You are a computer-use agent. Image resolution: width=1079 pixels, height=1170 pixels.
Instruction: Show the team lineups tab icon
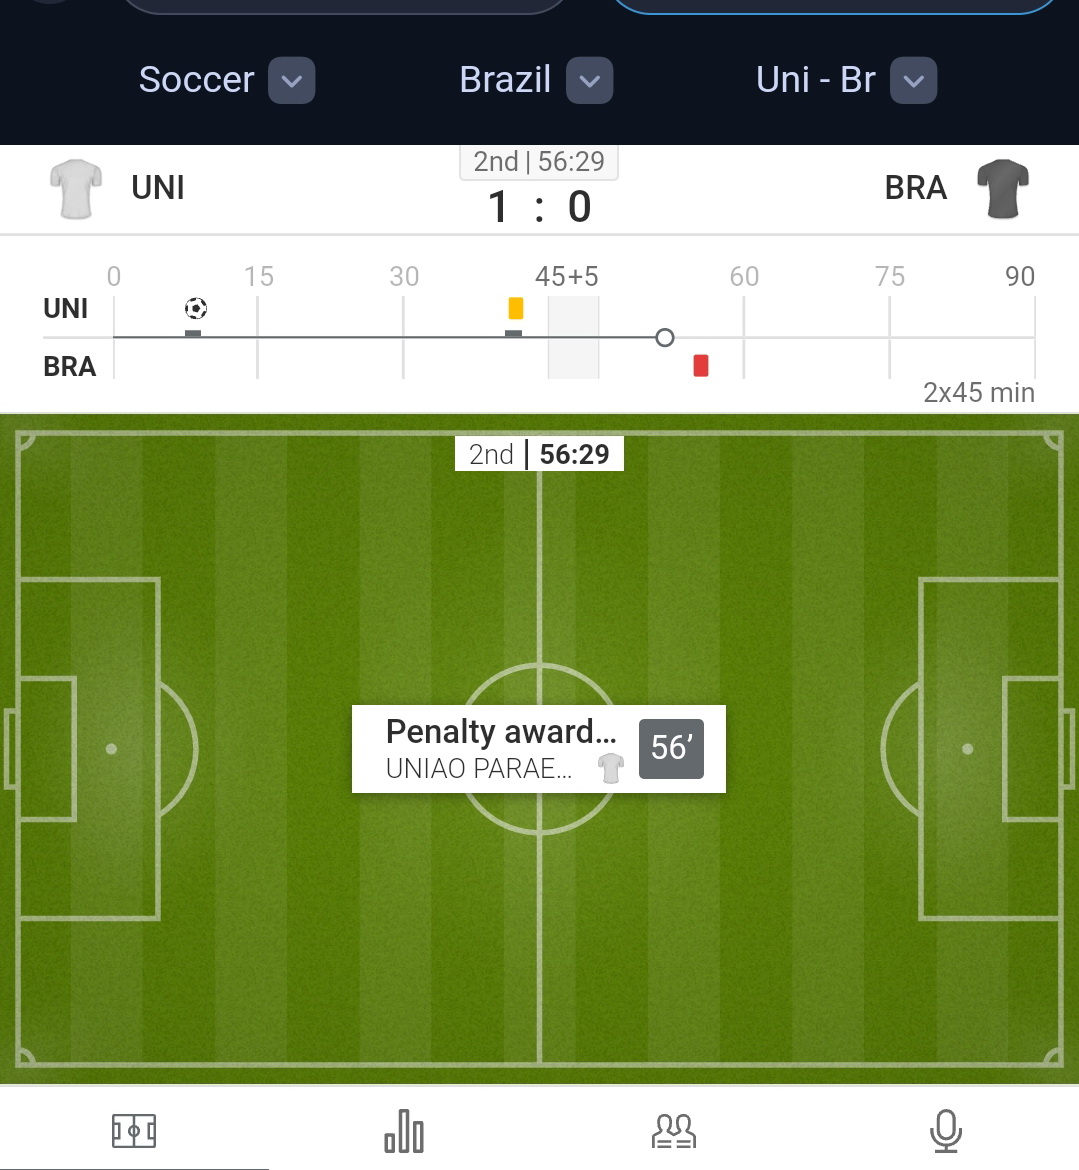pyautogui.click(x=674, y=1131)
